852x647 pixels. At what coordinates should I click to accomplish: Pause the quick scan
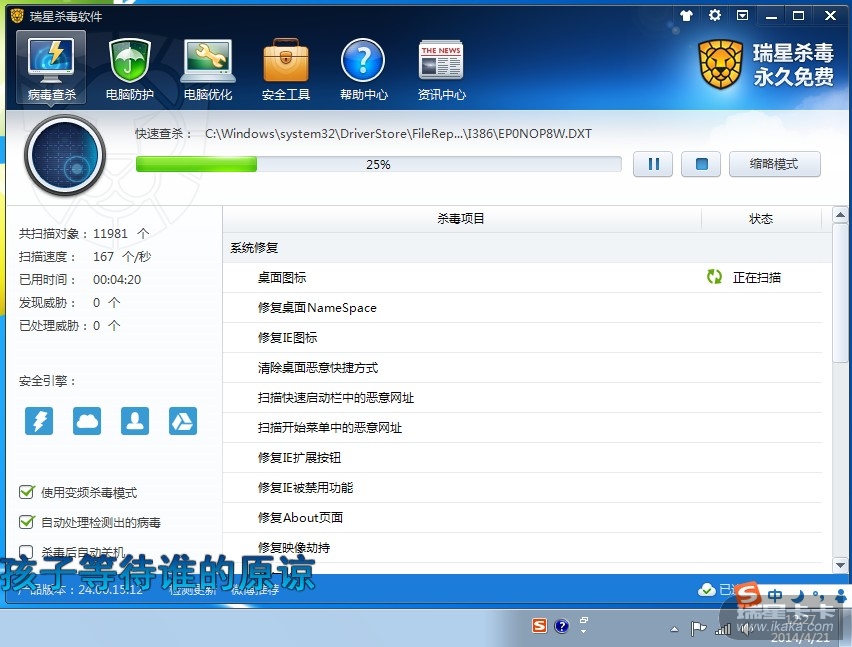tap(653, 164)
